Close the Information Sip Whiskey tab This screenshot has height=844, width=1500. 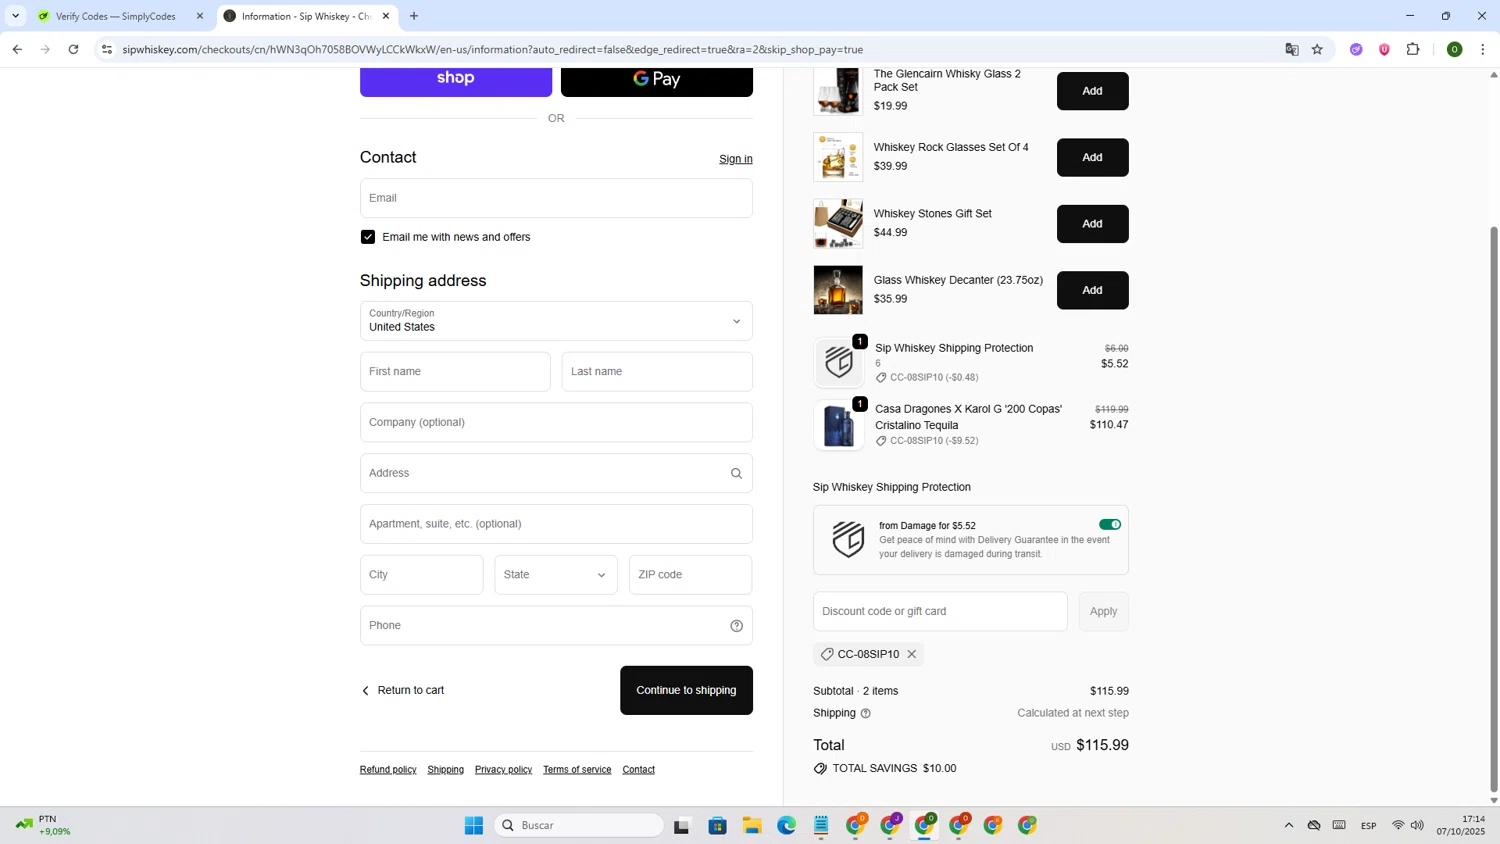[386, 16]
